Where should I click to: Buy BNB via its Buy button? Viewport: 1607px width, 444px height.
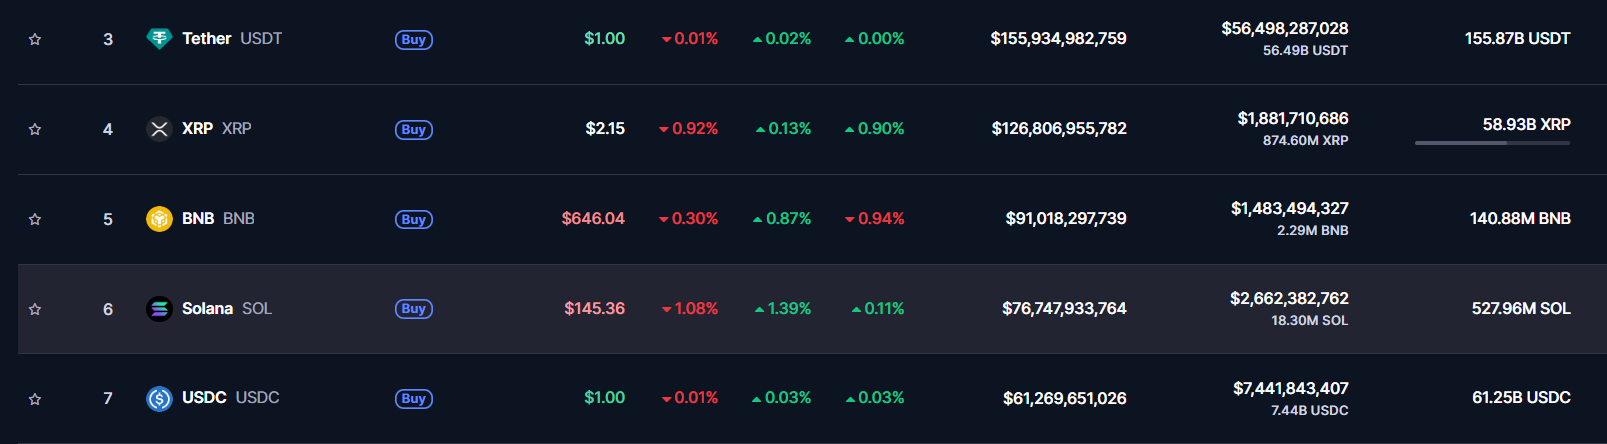point(414,220)
